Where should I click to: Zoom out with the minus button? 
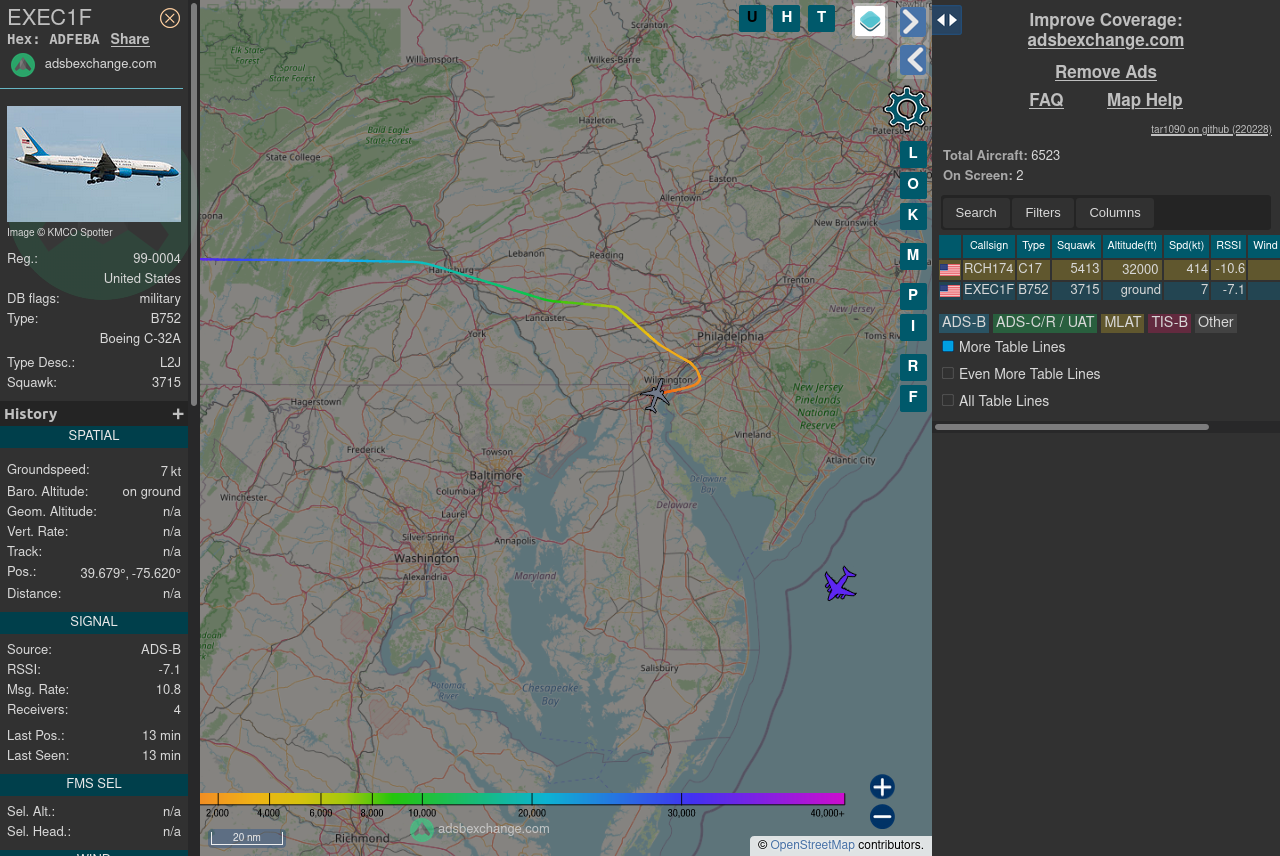coord(882,817)
